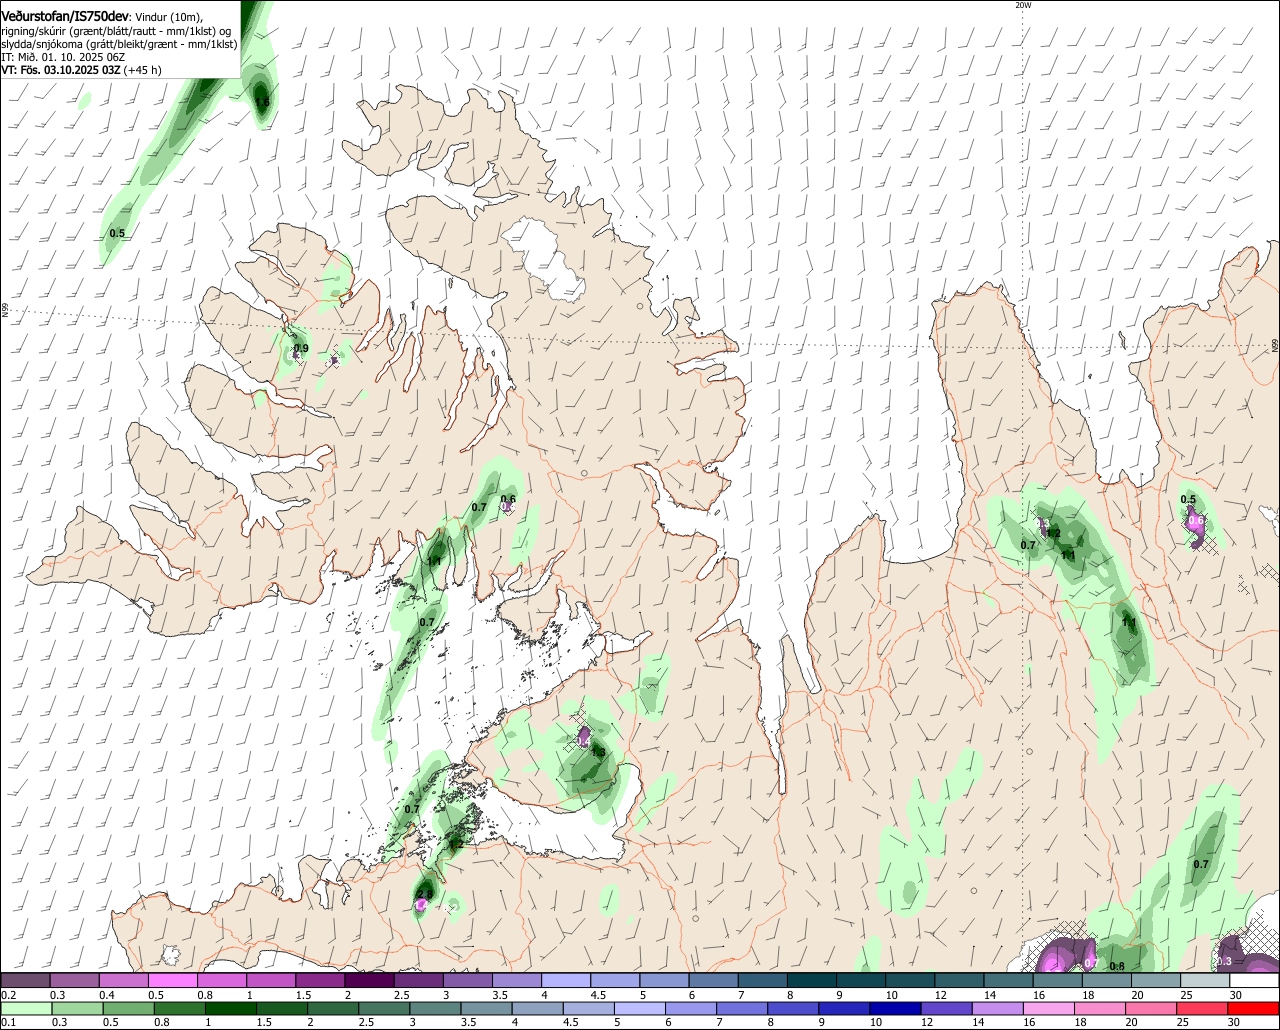Select the light grey 25 swatch in top legend row
The width and height of the screenshot is (1280, 1030).
1205,980
